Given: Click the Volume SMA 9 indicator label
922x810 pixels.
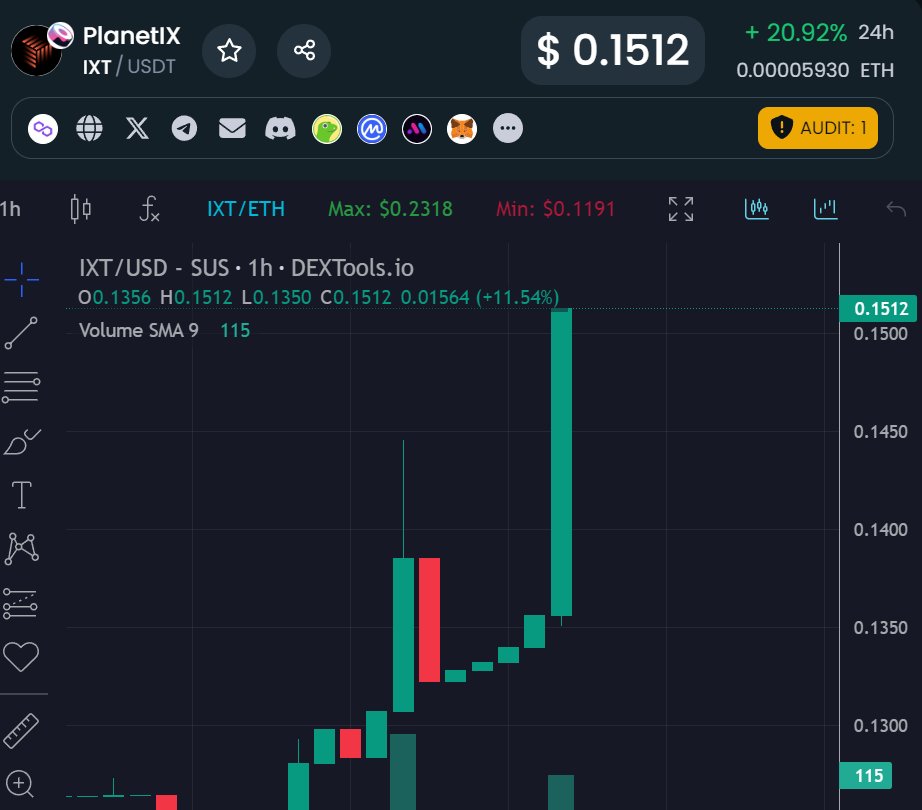Looking at the screenshot, I should click(139, 330).
